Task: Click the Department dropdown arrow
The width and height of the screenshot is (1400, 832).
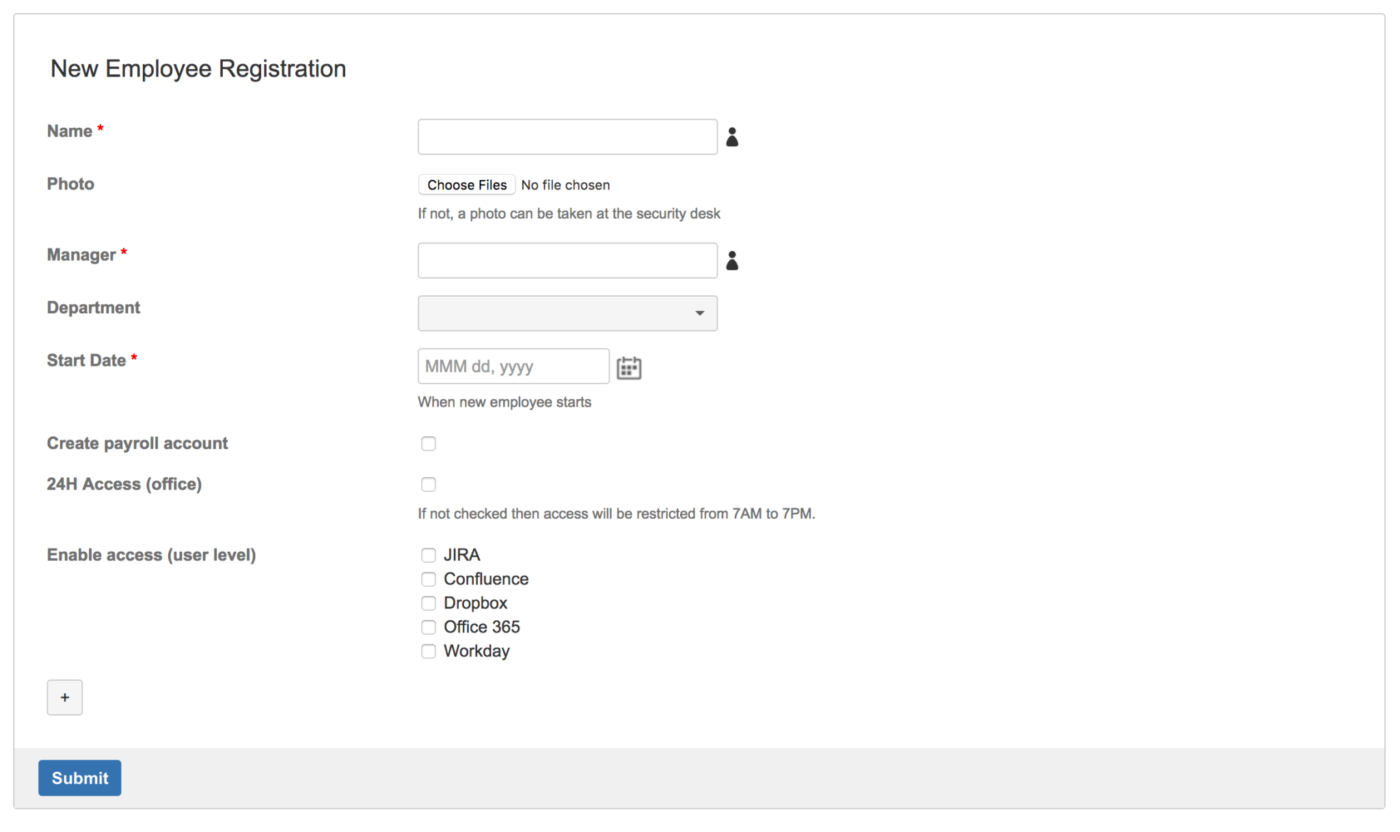Action: click(x=699, y=313)
